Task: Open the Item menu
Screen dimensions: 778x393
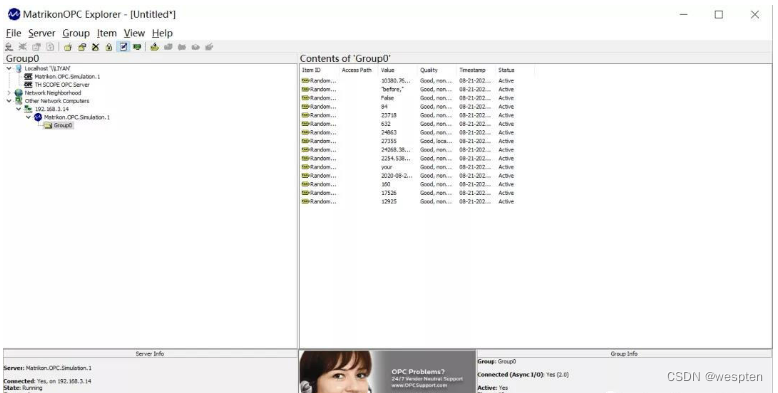Action: (x=107, y=33)
